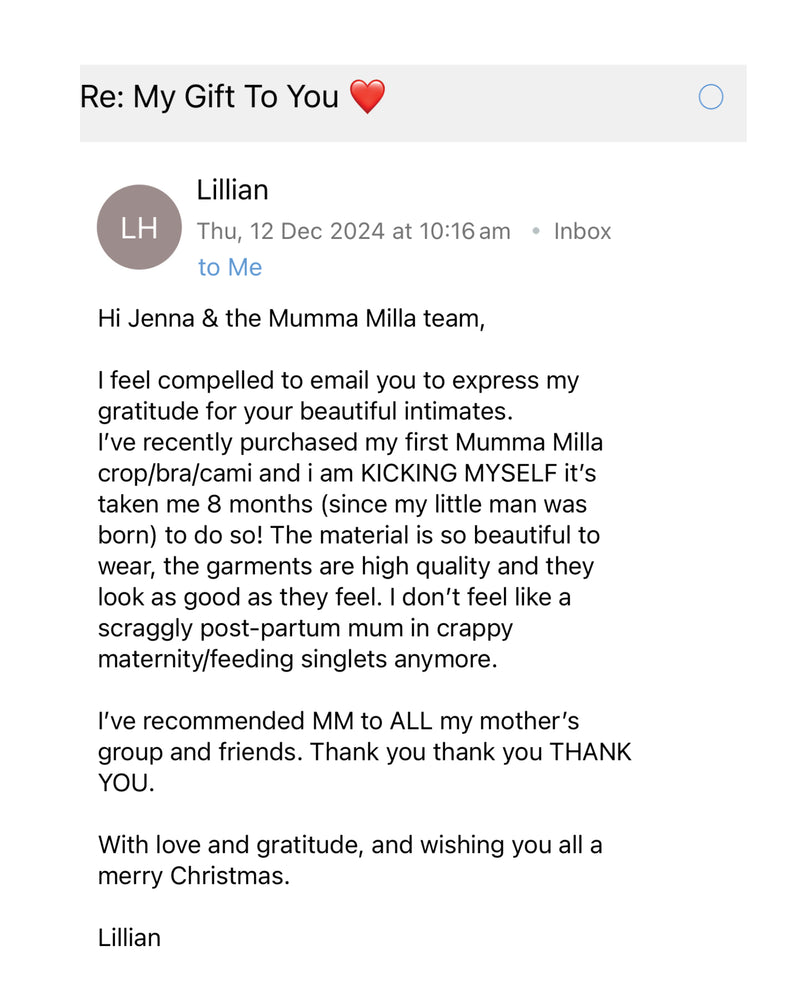Viewport: 800px width, 1000px height.
Task: Click the subject "Re: My Gift To You"
Action: [210, 97]
